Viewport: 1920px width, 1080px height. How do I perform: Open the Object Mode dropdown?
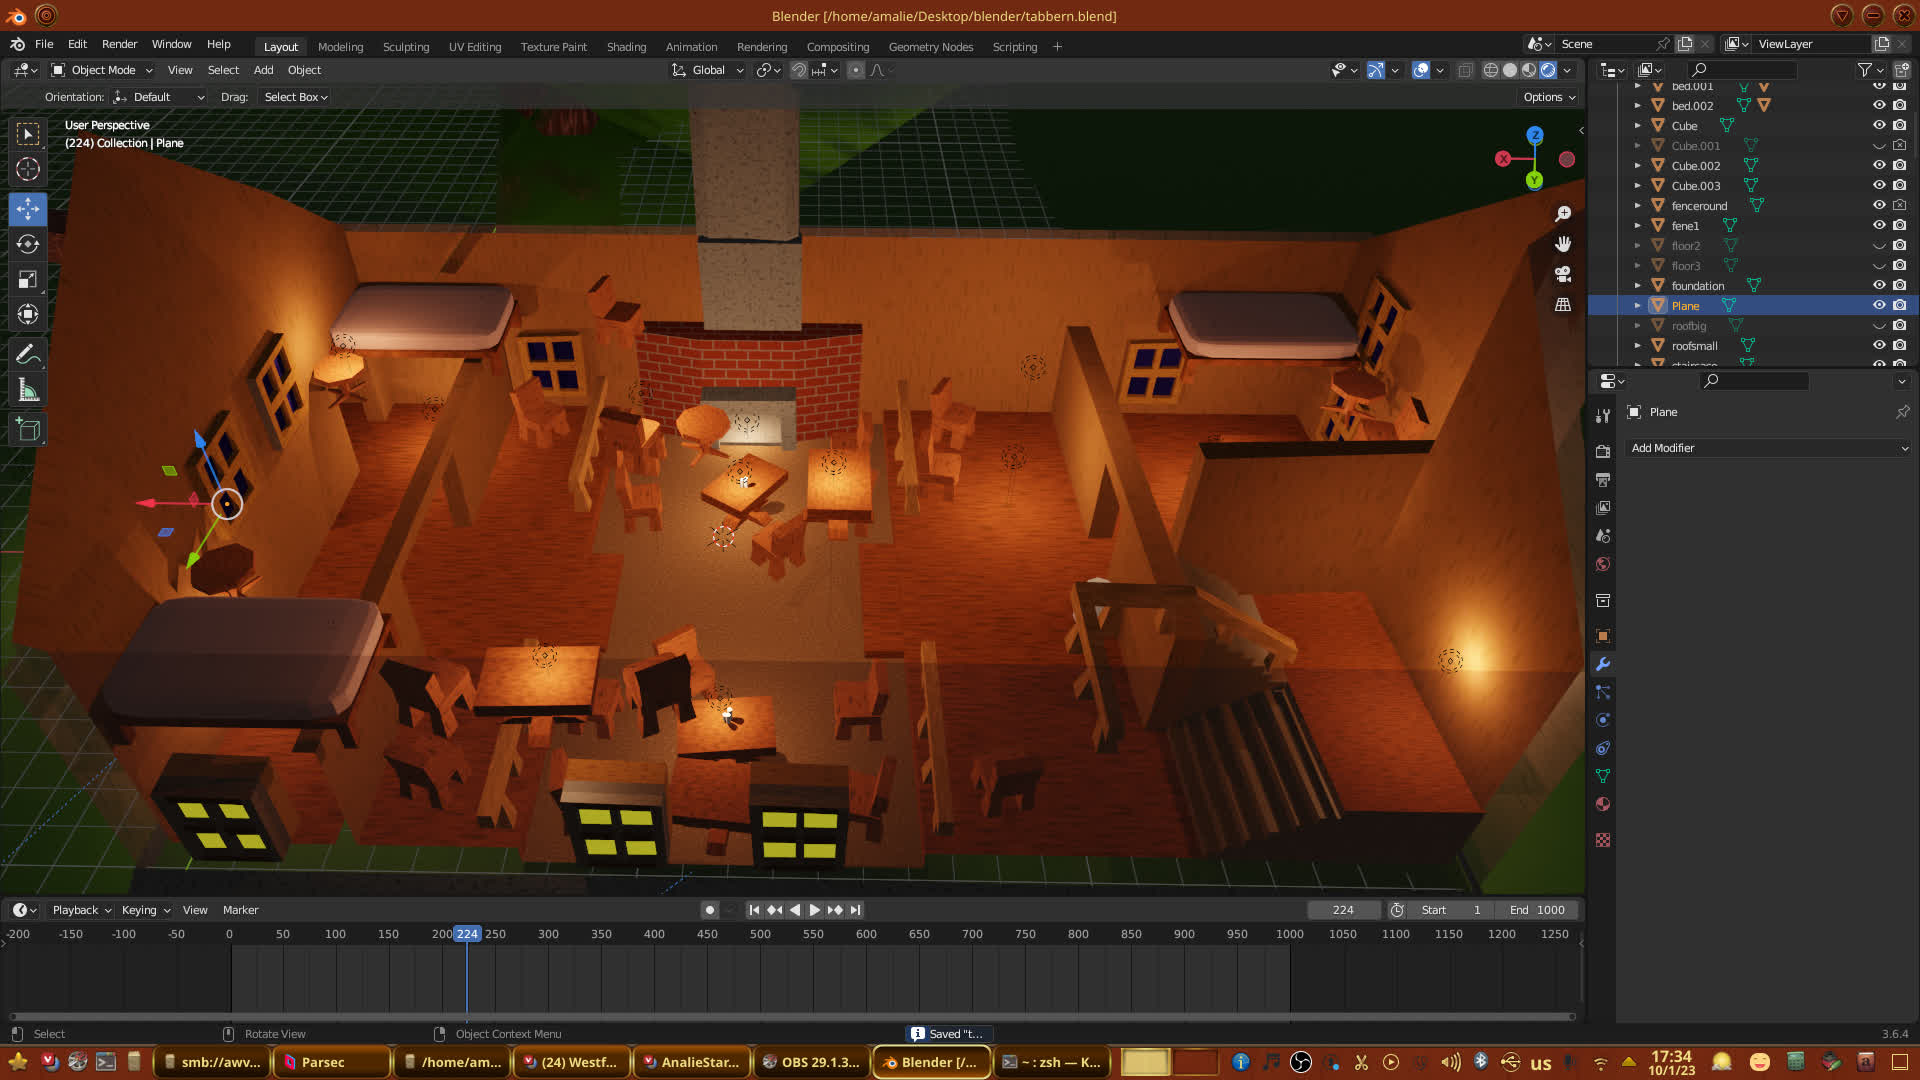[102, 70]
